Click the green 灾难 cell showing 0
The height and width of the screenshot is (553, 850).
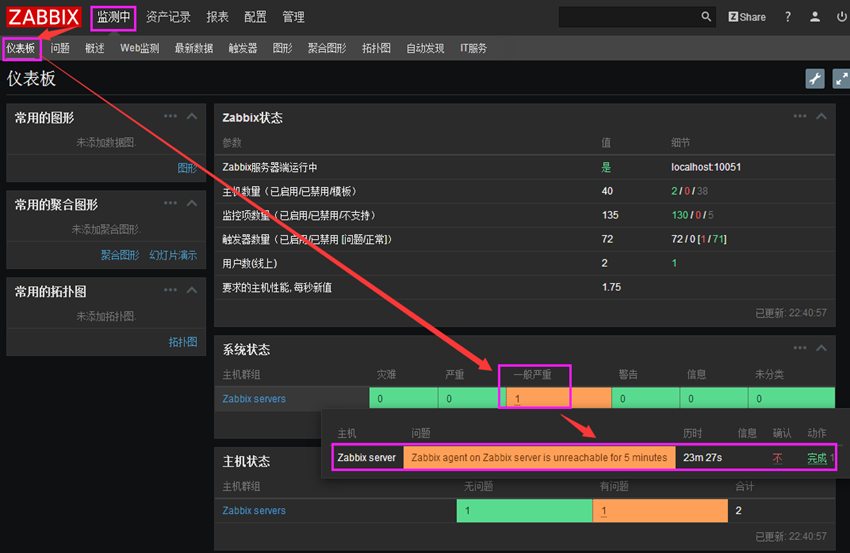[x=403, y=398]
